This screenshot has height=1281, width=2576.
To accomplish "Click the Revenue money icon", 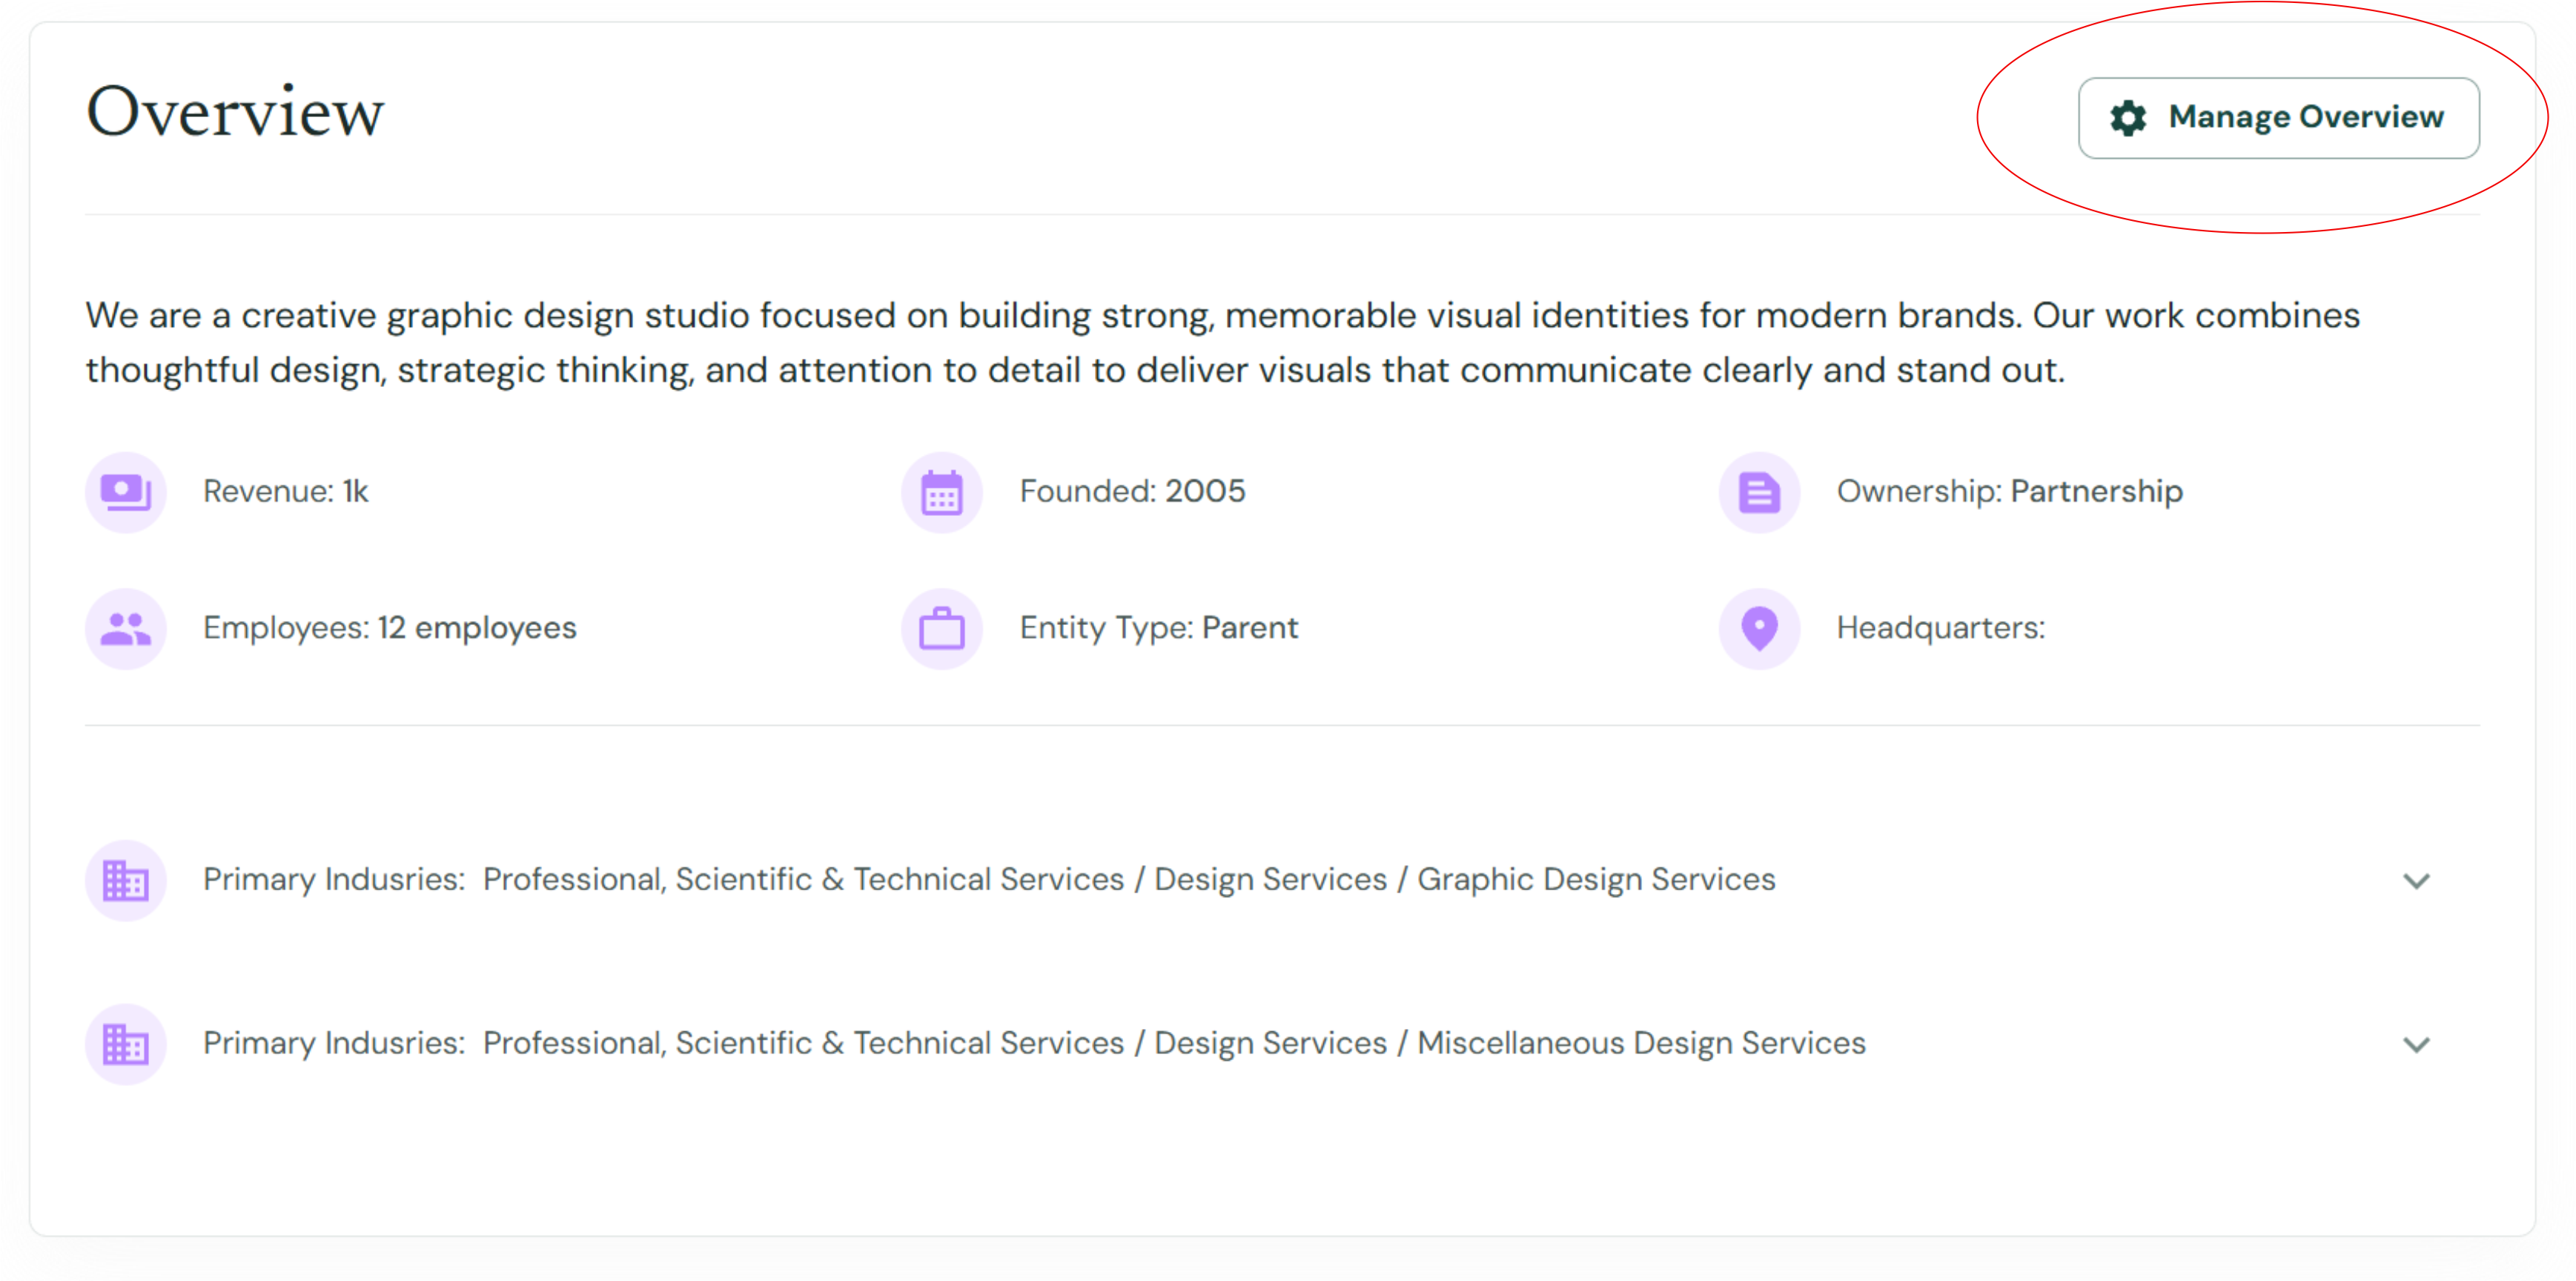I will (126, 492).
